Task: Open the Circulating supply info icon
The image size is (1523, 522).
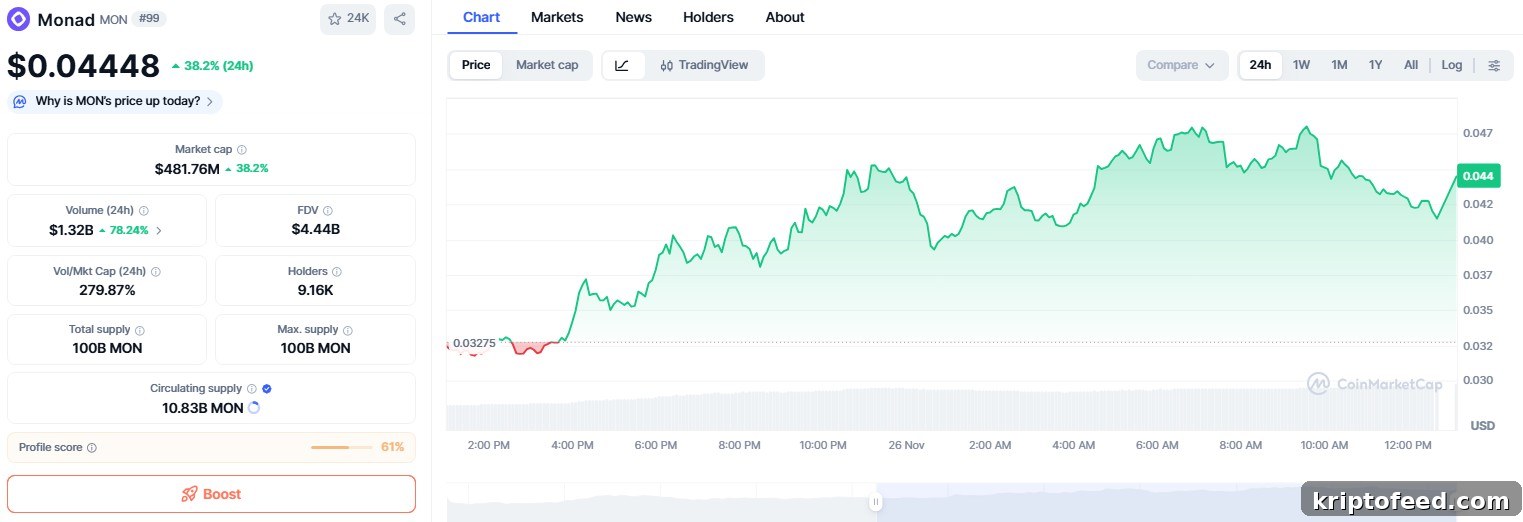Action: [252, 389]
